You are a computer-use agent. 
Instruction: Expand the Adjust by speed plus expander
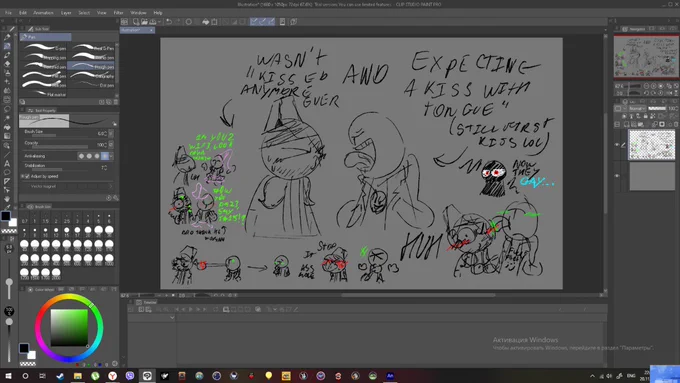tap(22, 177)
